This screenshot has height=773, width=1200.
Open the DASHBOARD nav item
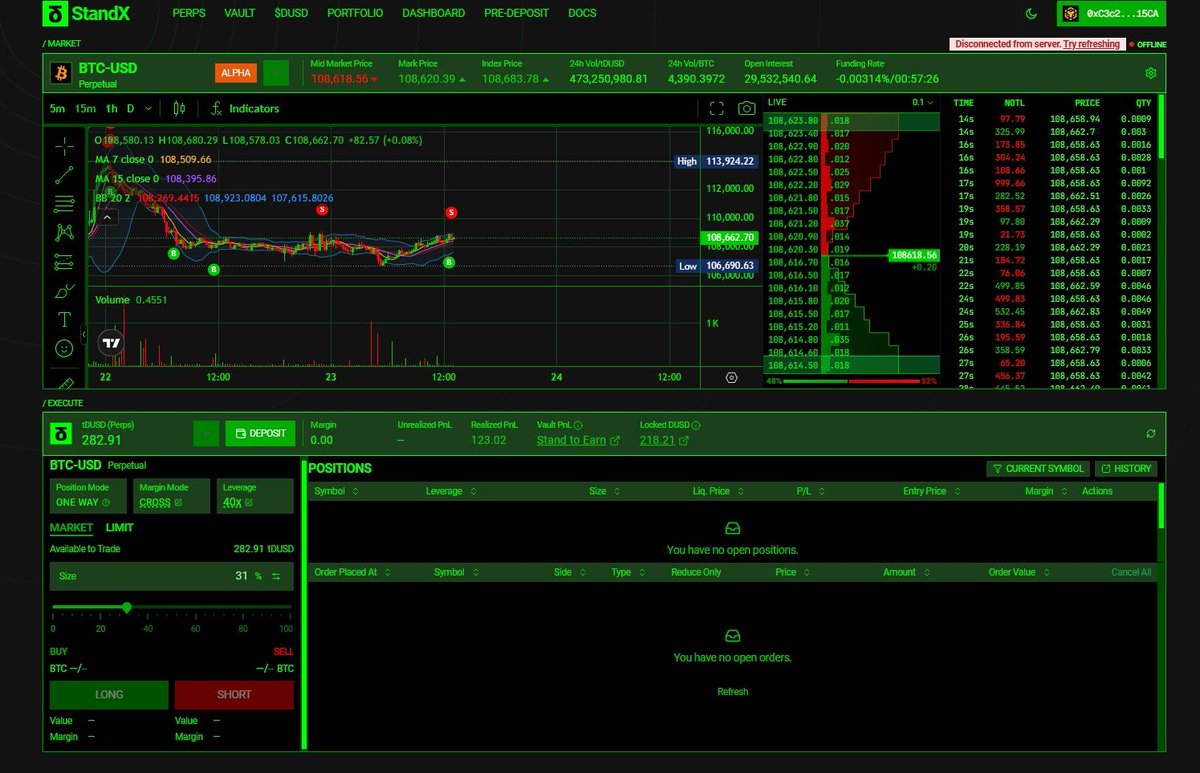433,14
